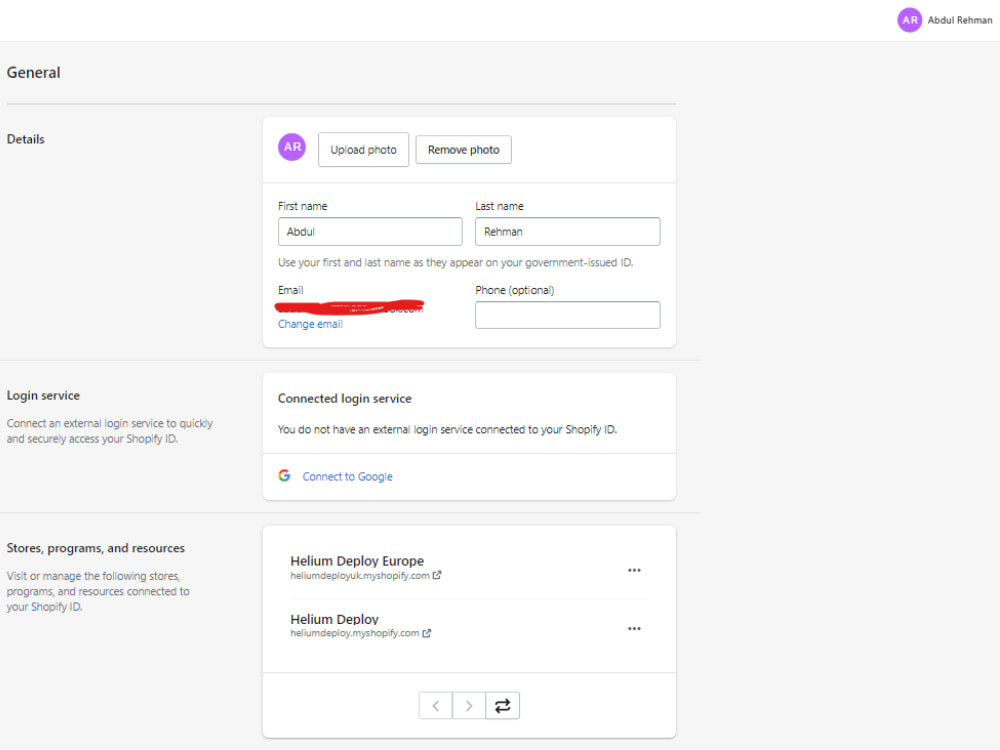The height and width of the screenshot is (750, 1000).
Task: Click the Stores, programs, and resources heading
Action: point(96,548)
